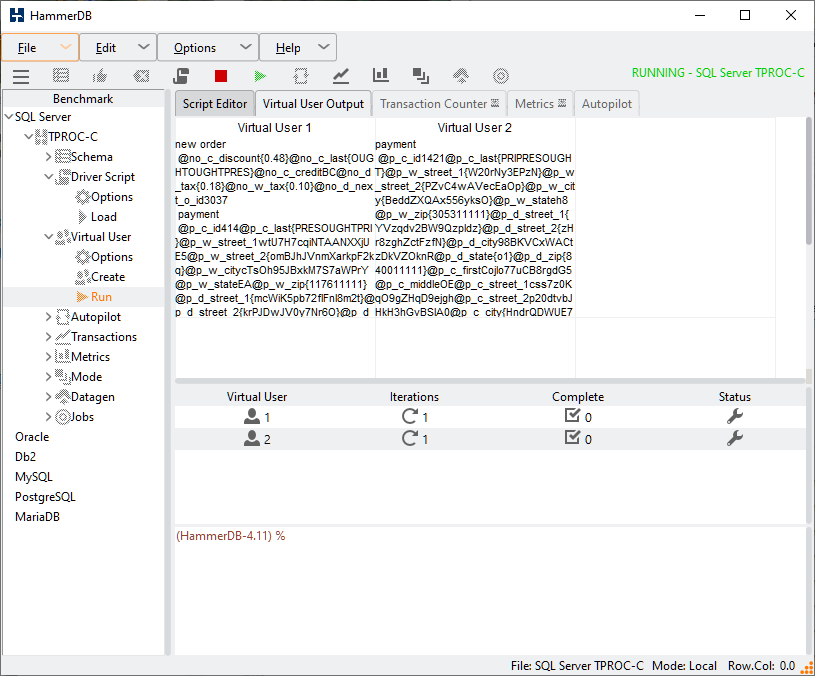
Task: Switch to the Transaction Counter tab
Action: pyautogui.click(x=439, y=104)
